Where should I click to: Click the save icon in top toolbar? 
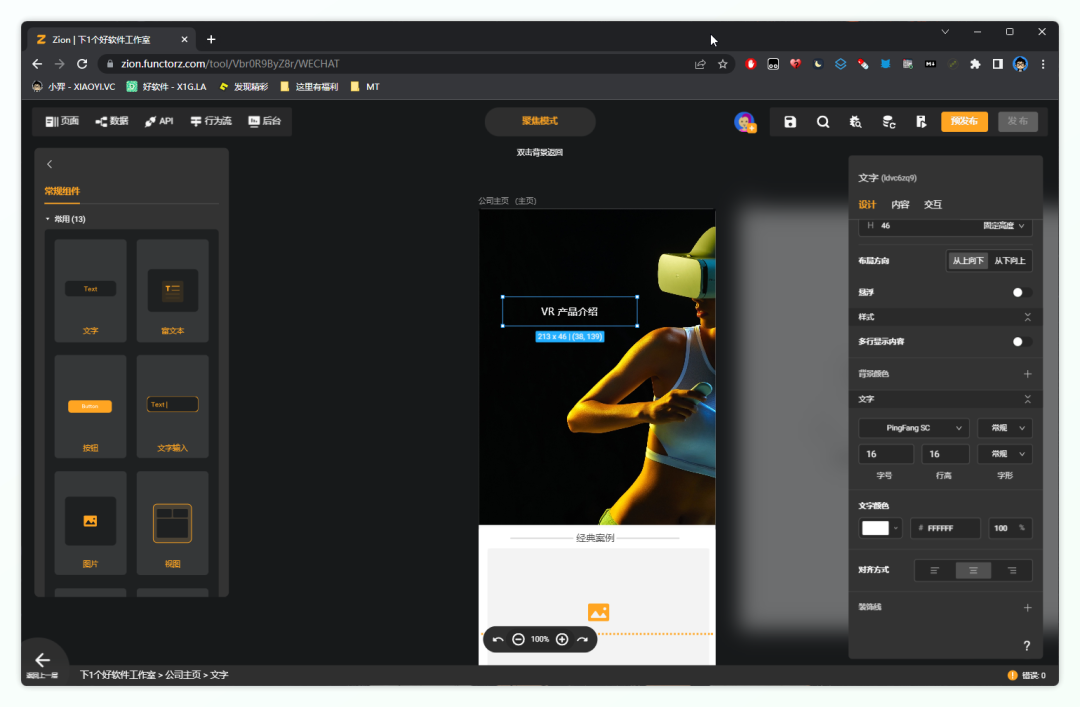790,122
